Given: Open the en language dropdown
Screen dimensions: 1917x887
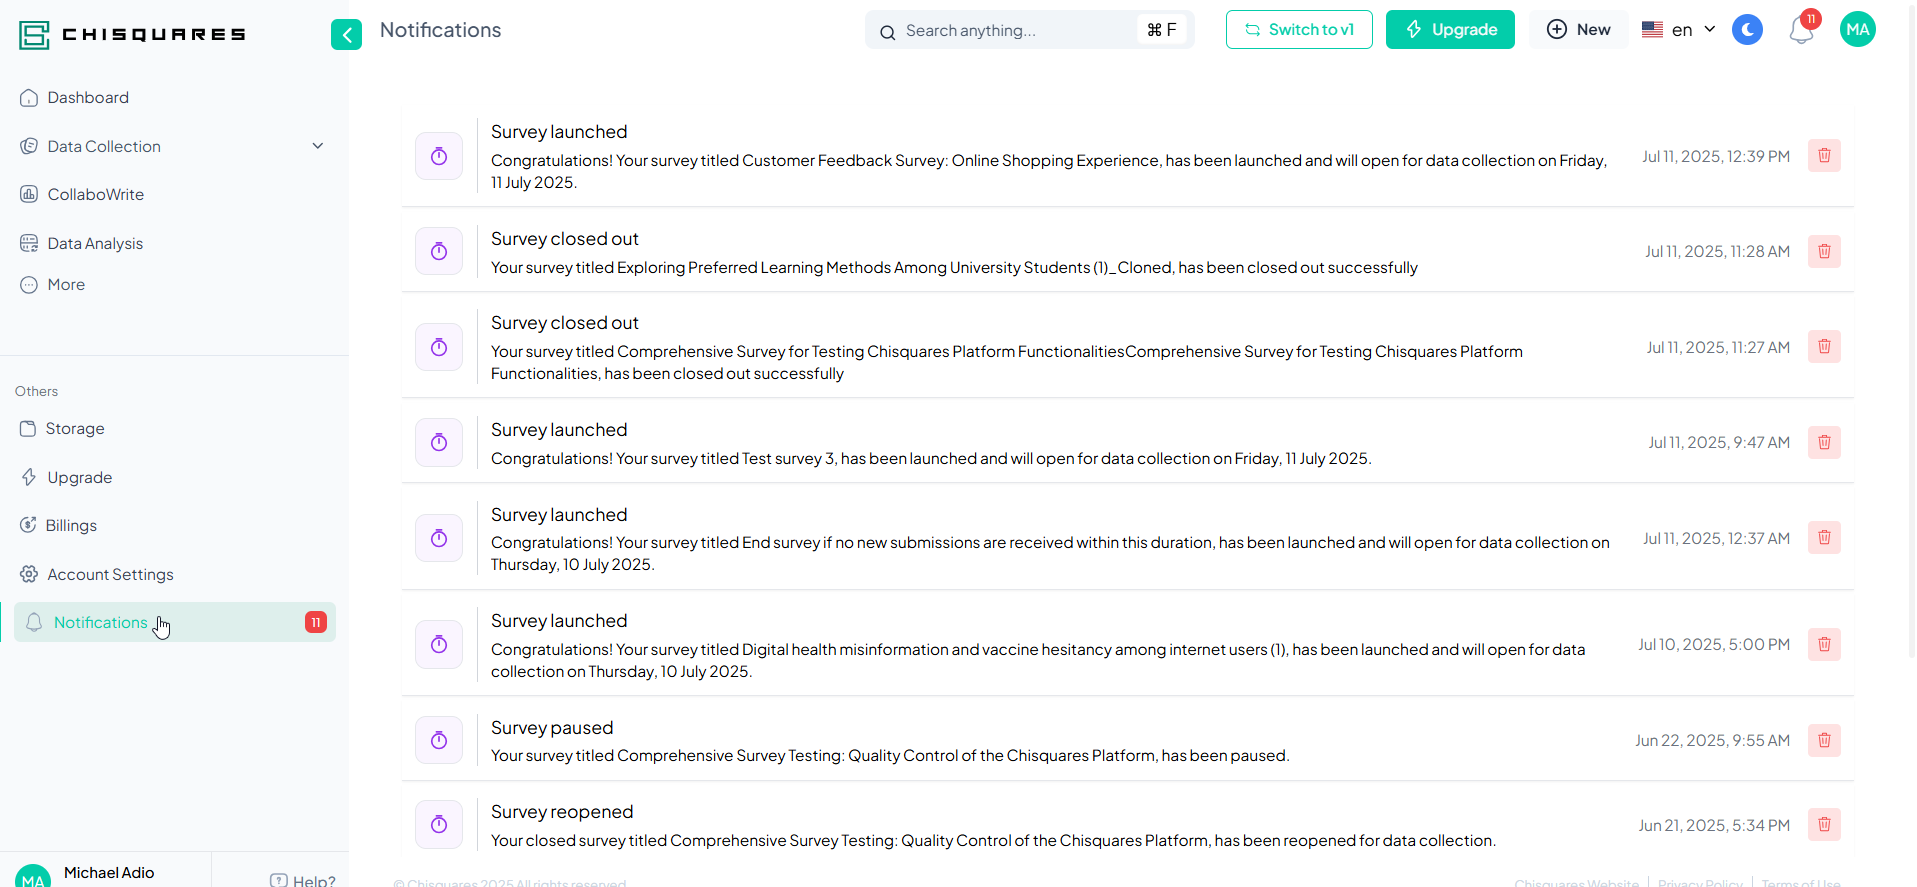Looking at the screenshot, I should (x=1679, y=30).
